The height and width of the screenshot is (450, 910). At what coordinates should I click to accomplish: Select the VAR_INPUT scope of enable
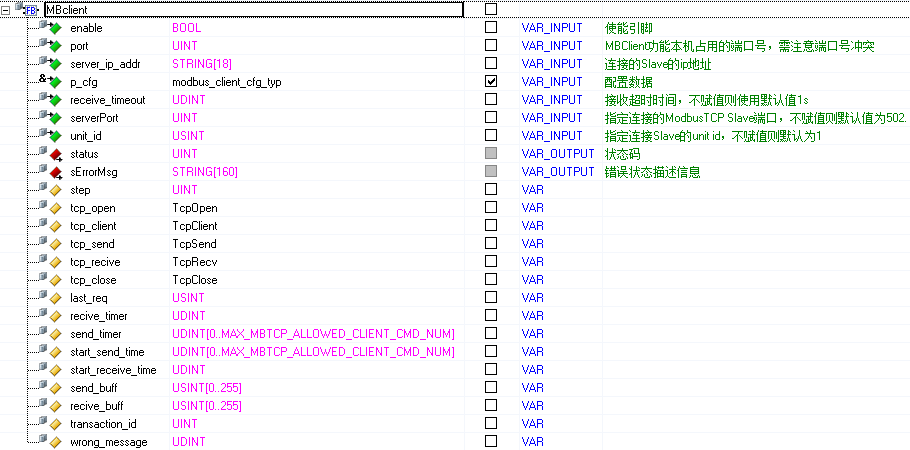552,28
